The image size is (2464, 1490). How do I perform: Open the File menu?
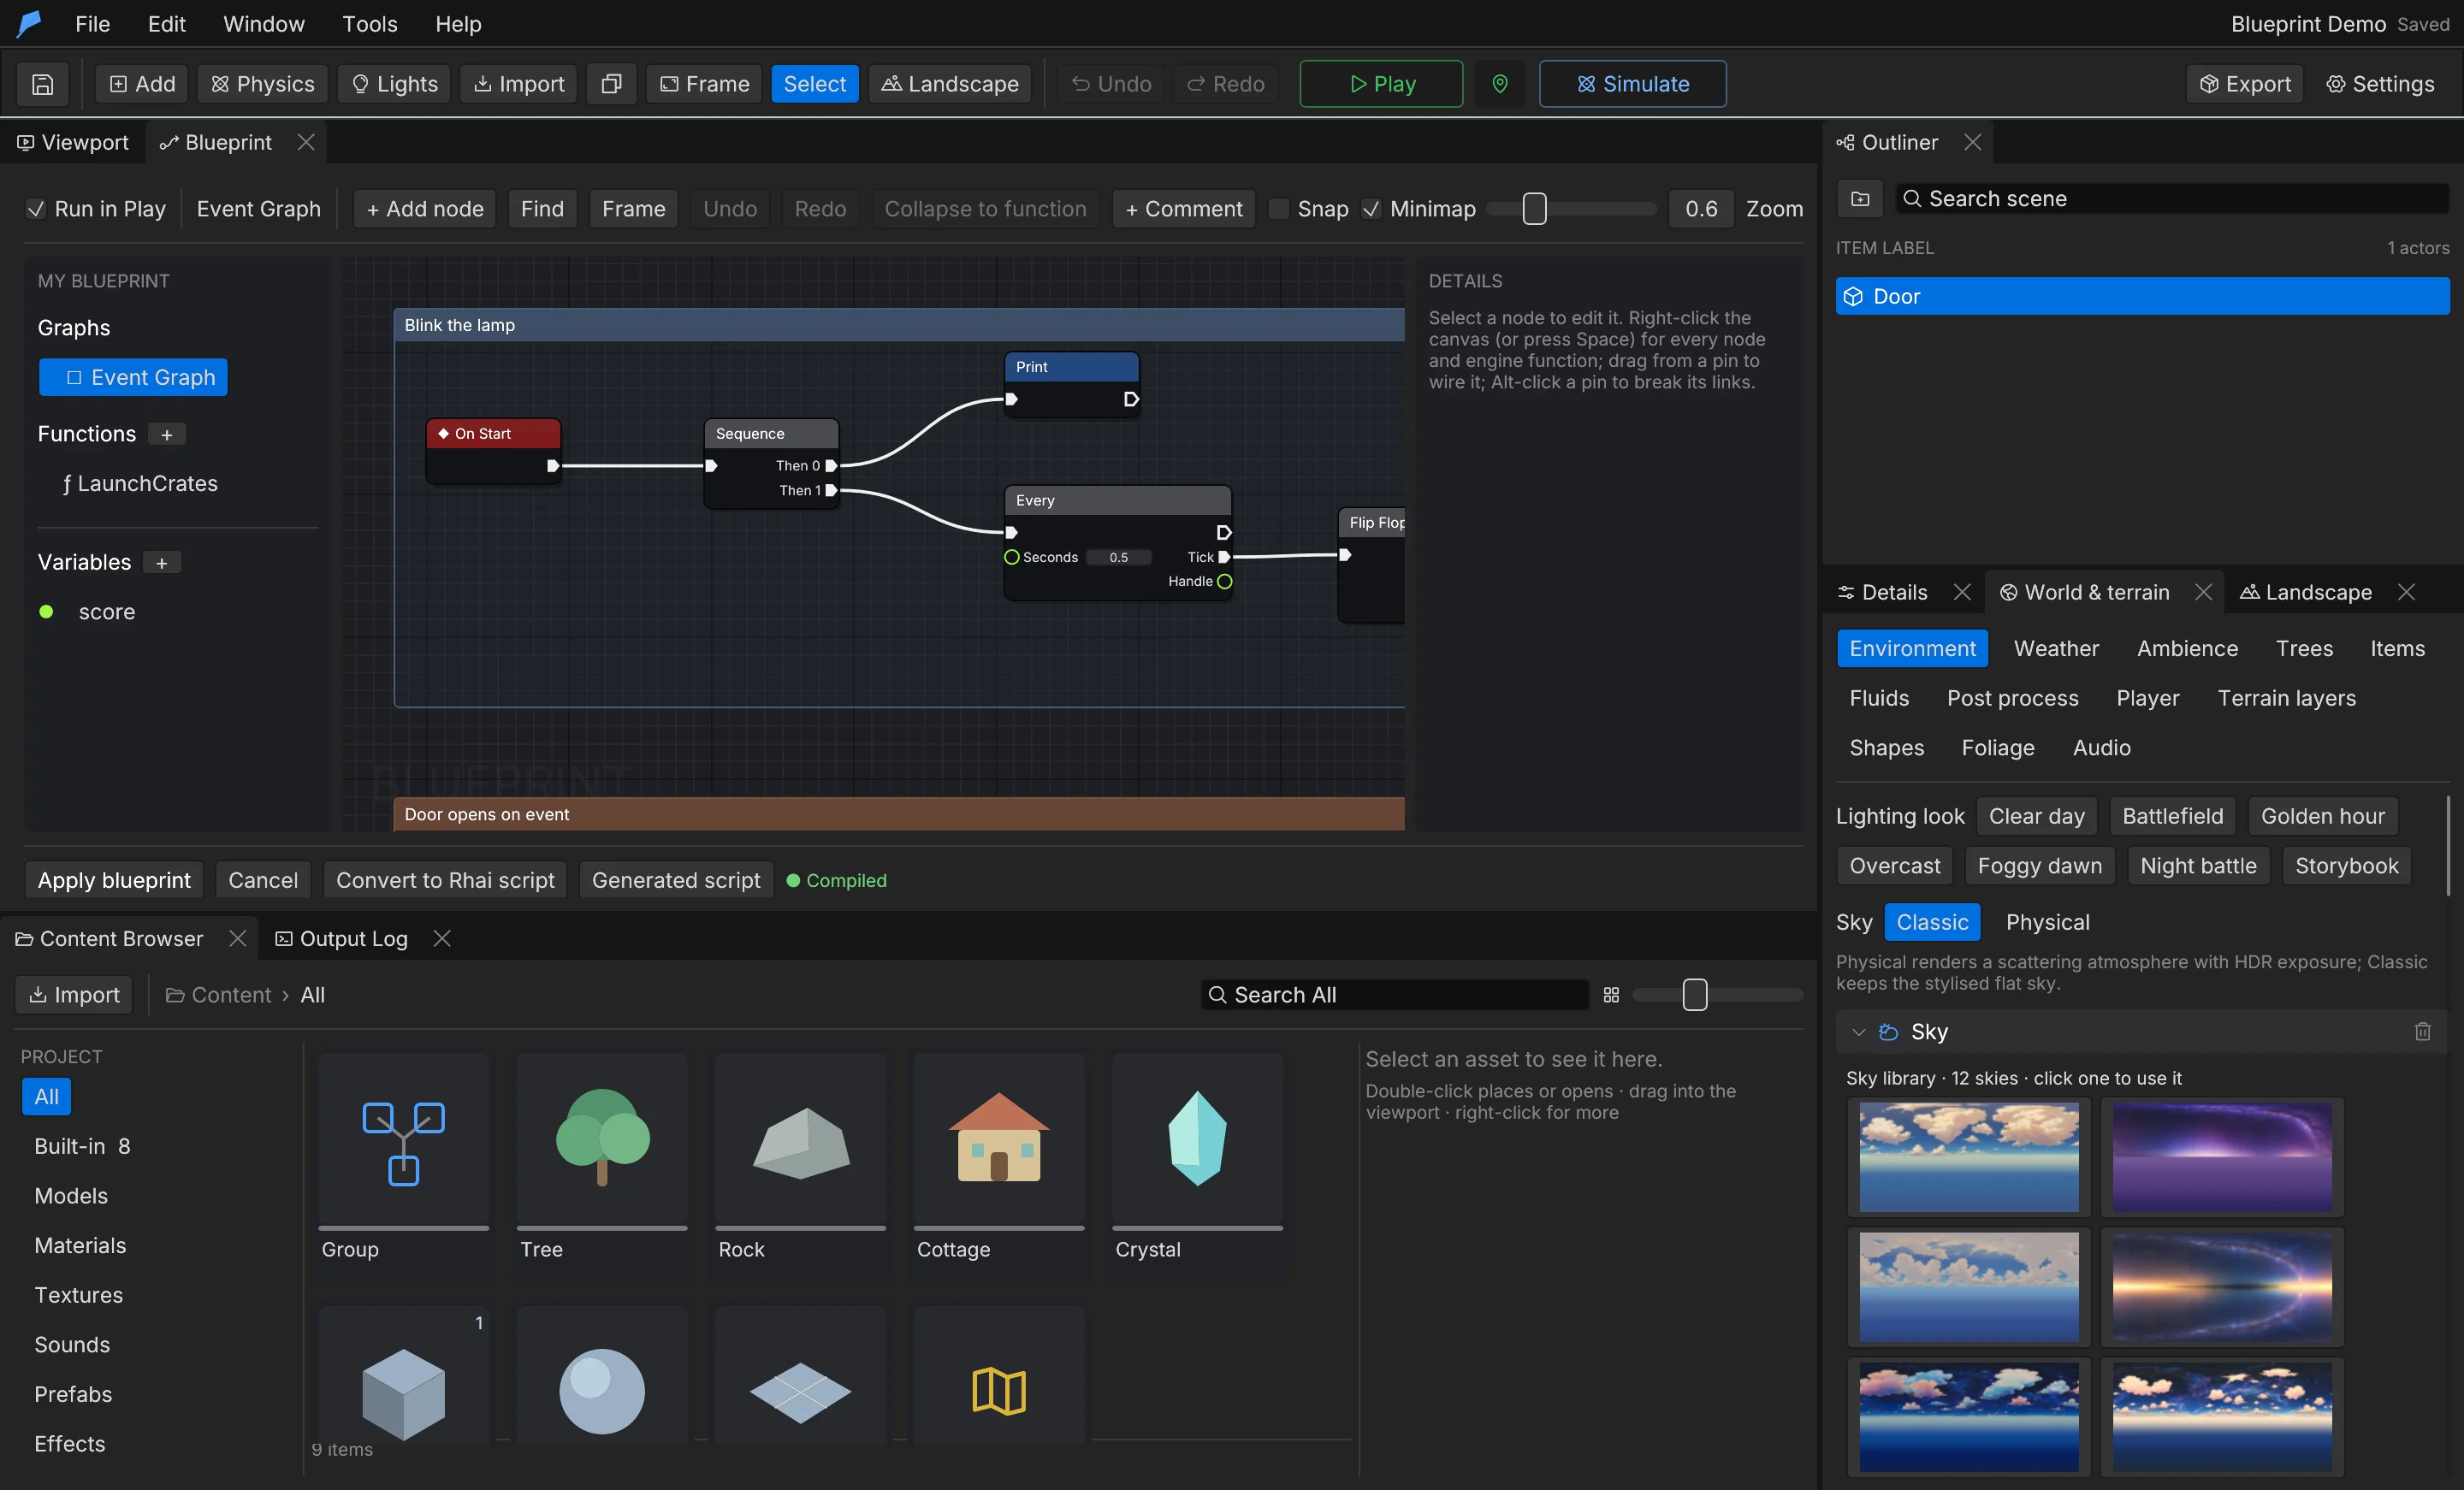[x=92, y=24]
